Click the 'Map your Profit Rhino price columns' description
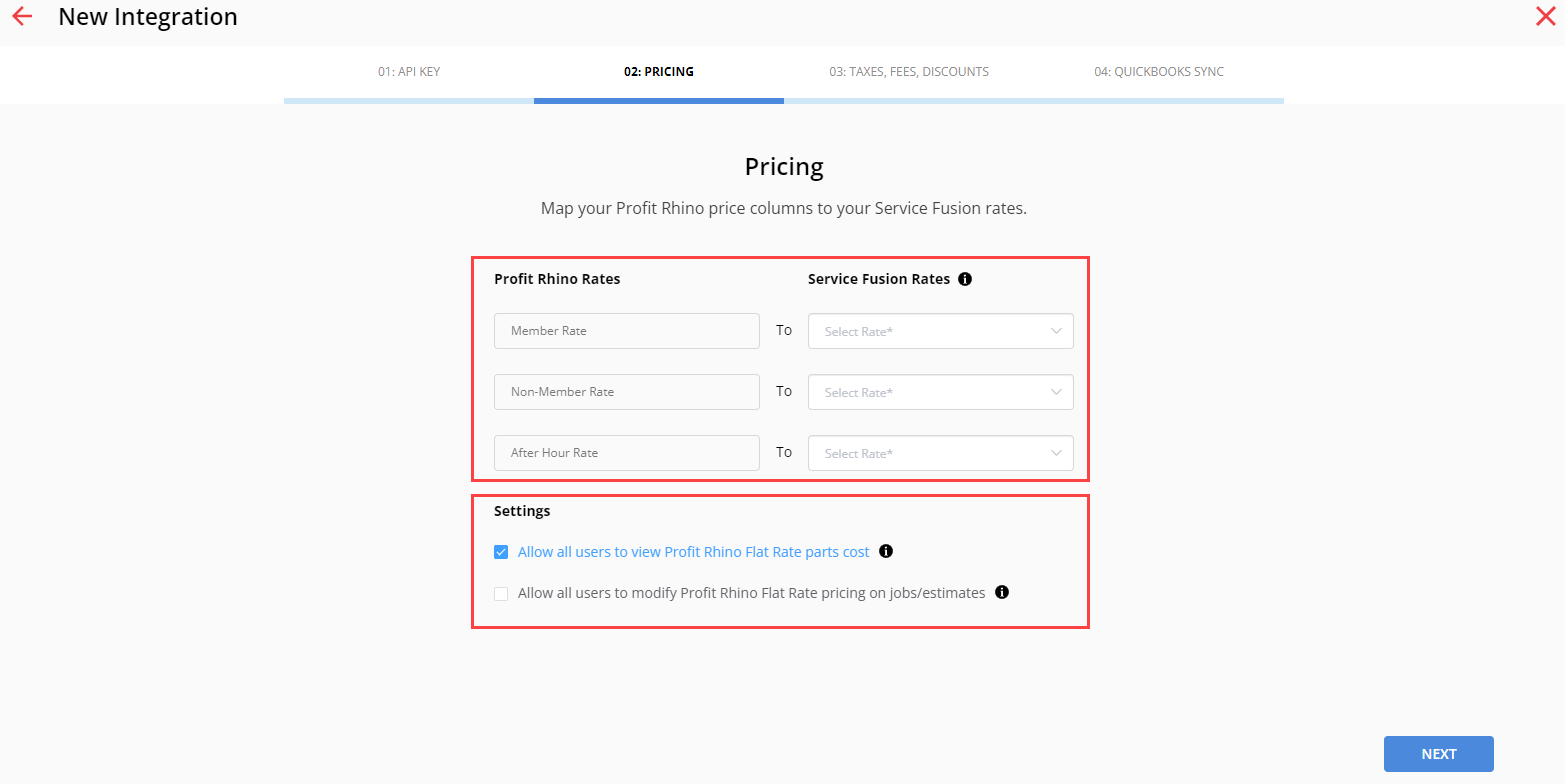Viewport: 1565px width, 784px height. point(784,209)
